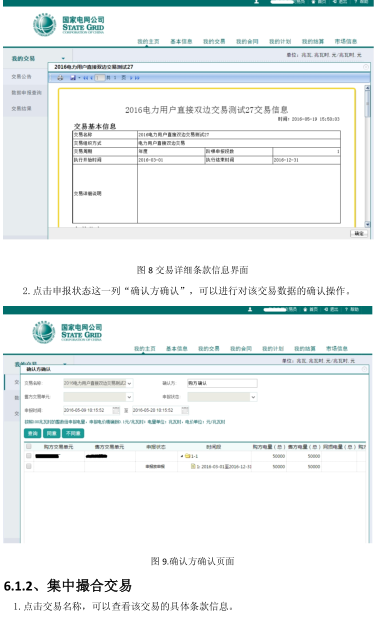The width and height of the screenshot is (380, 624).
Task: Click the 确认方 input field
Action: pos(222,383)
